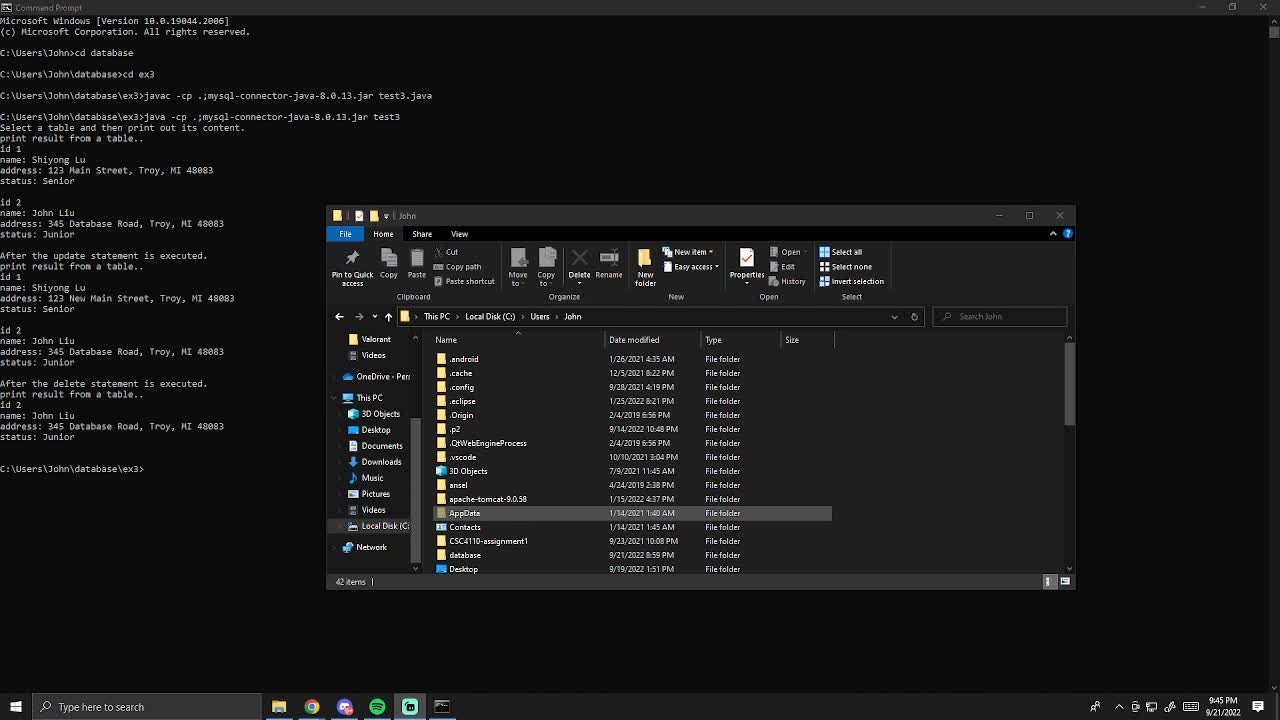Click the File Explorer taskbar icon
This screenshot has width=1280, height=720.
click(x=279, y=707)
